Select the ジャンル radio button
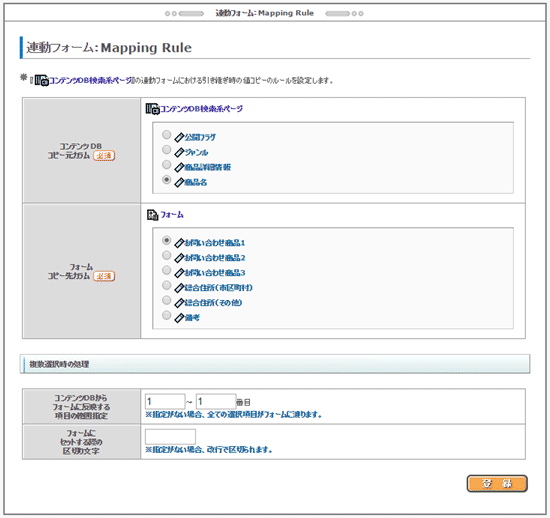This screenshot has height=518, width=550. (167, 150)
